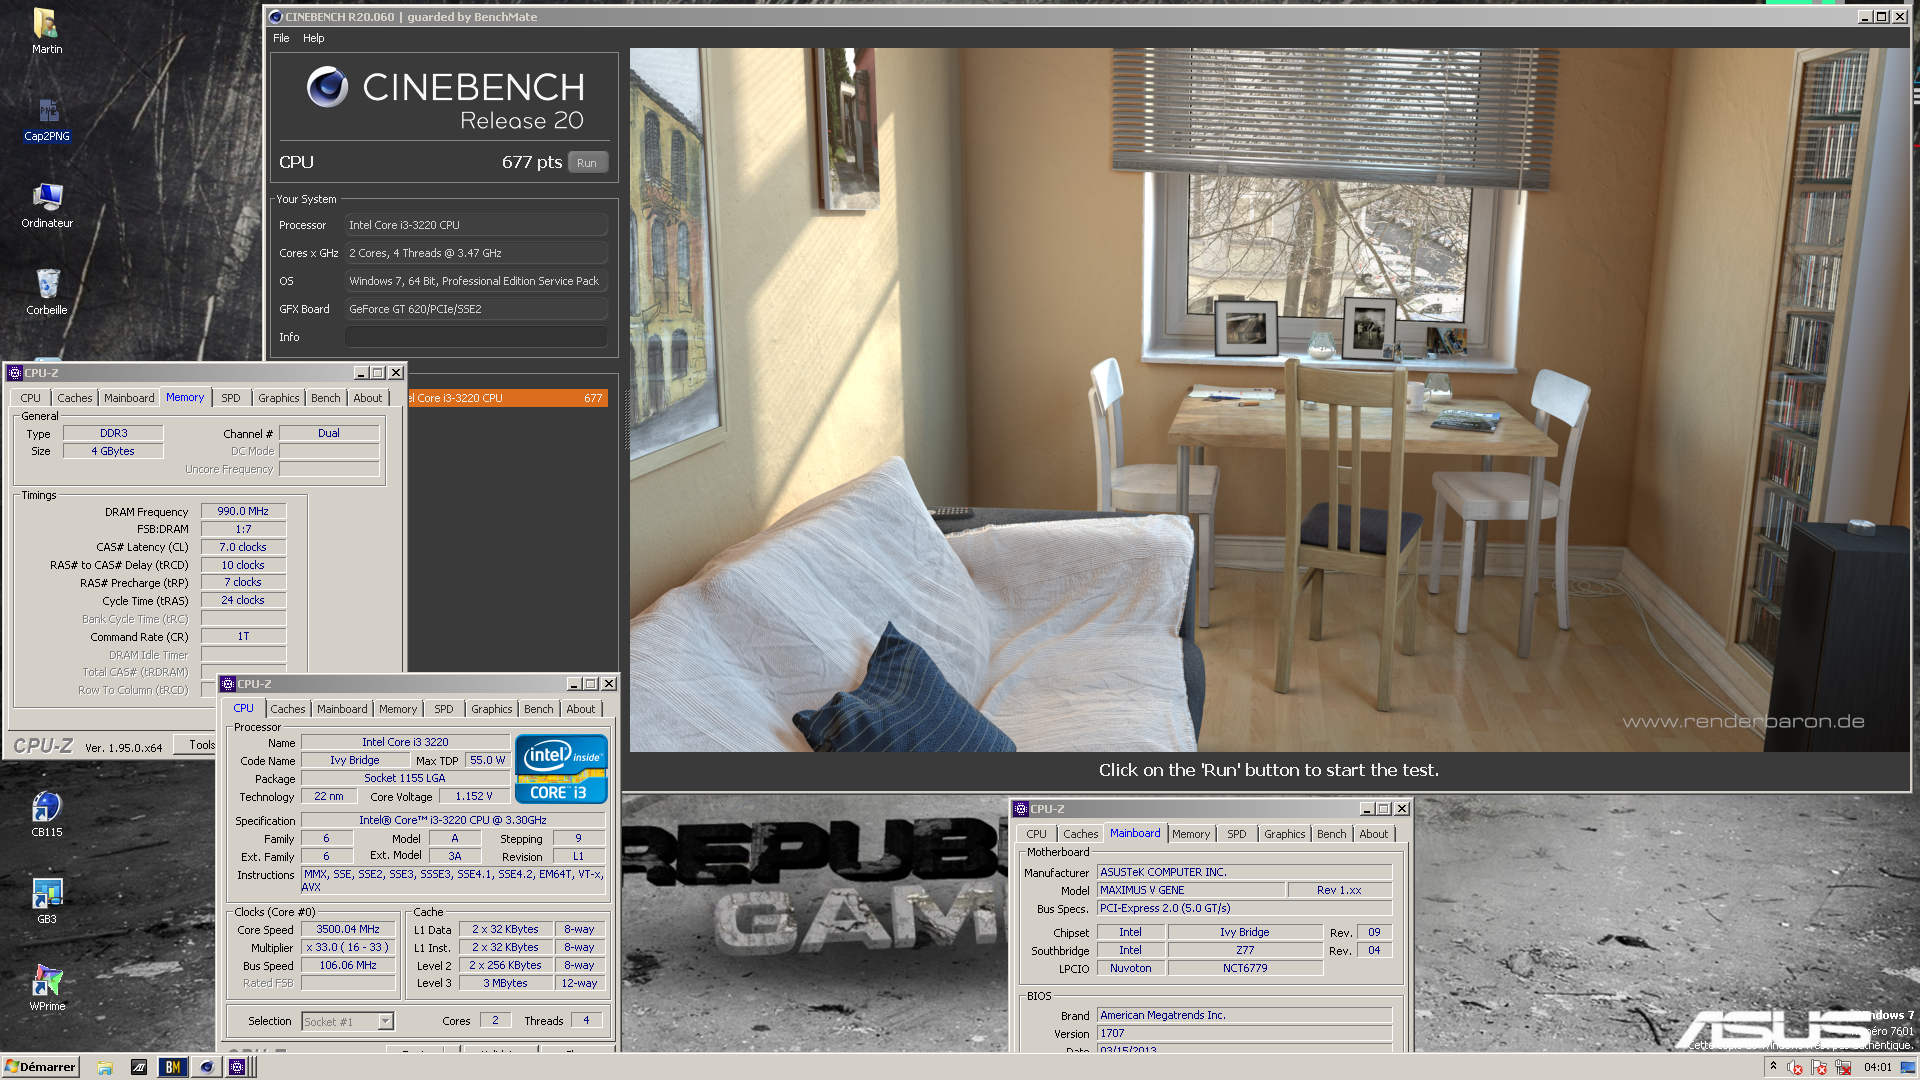Viewport: 1920px width, 1080px height.
Task: Click the disconnected network tray icon
Action: point(1843,1068)
